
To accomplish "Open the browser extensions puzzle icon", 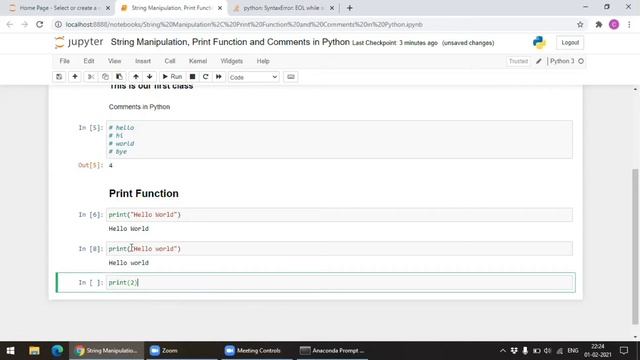I will click(598, 24).
